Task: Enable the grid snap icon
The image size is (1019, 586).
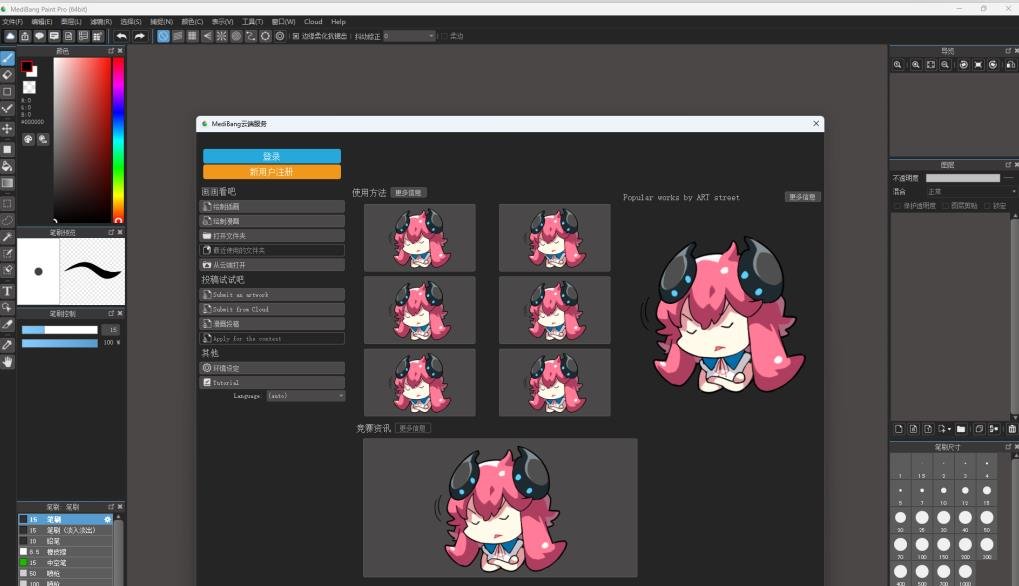Action: [192, 36]
